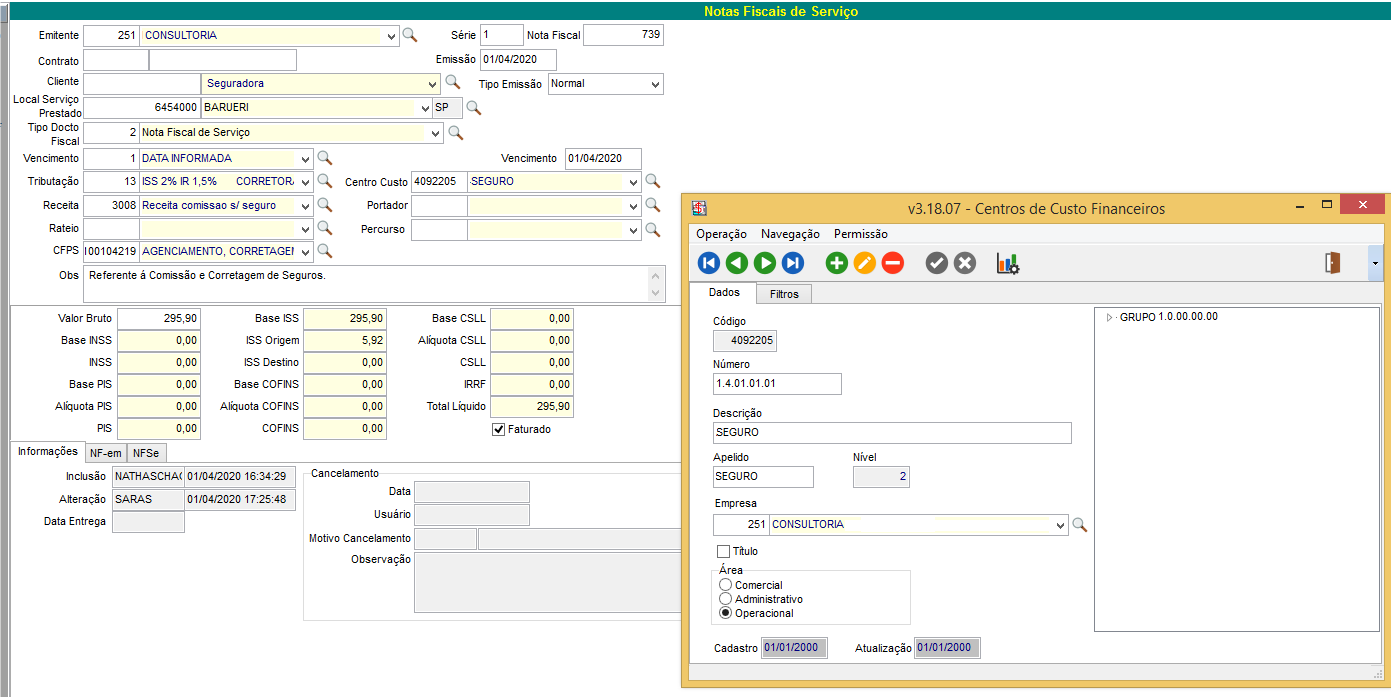Switch to the NFSe tab
1391x697 pixels.
click(x=146, y=453)
